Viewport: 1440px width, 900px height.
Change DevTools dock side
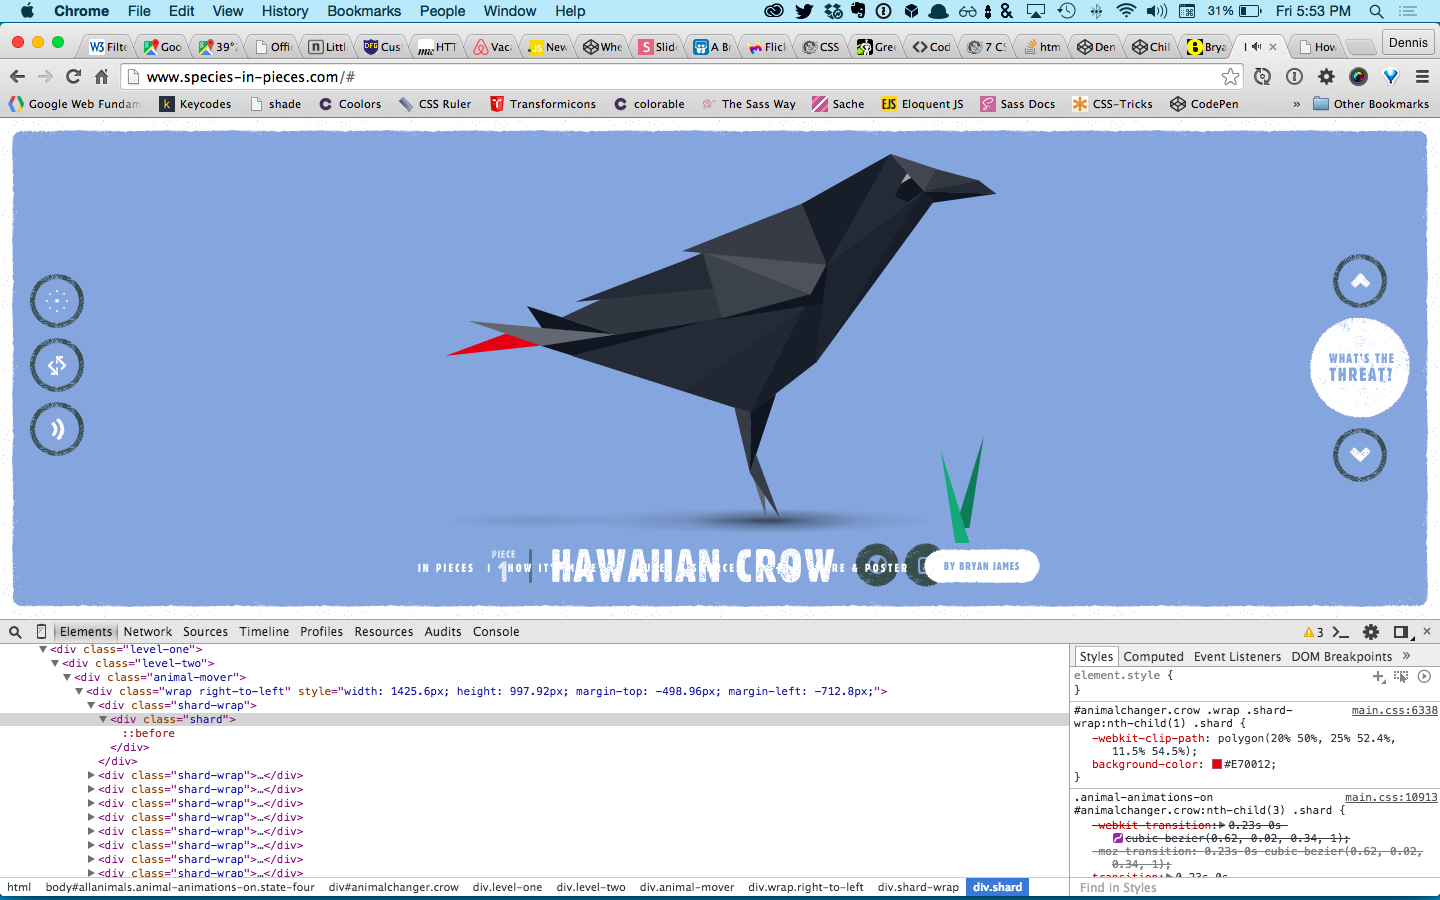(x=1401, y=632)
